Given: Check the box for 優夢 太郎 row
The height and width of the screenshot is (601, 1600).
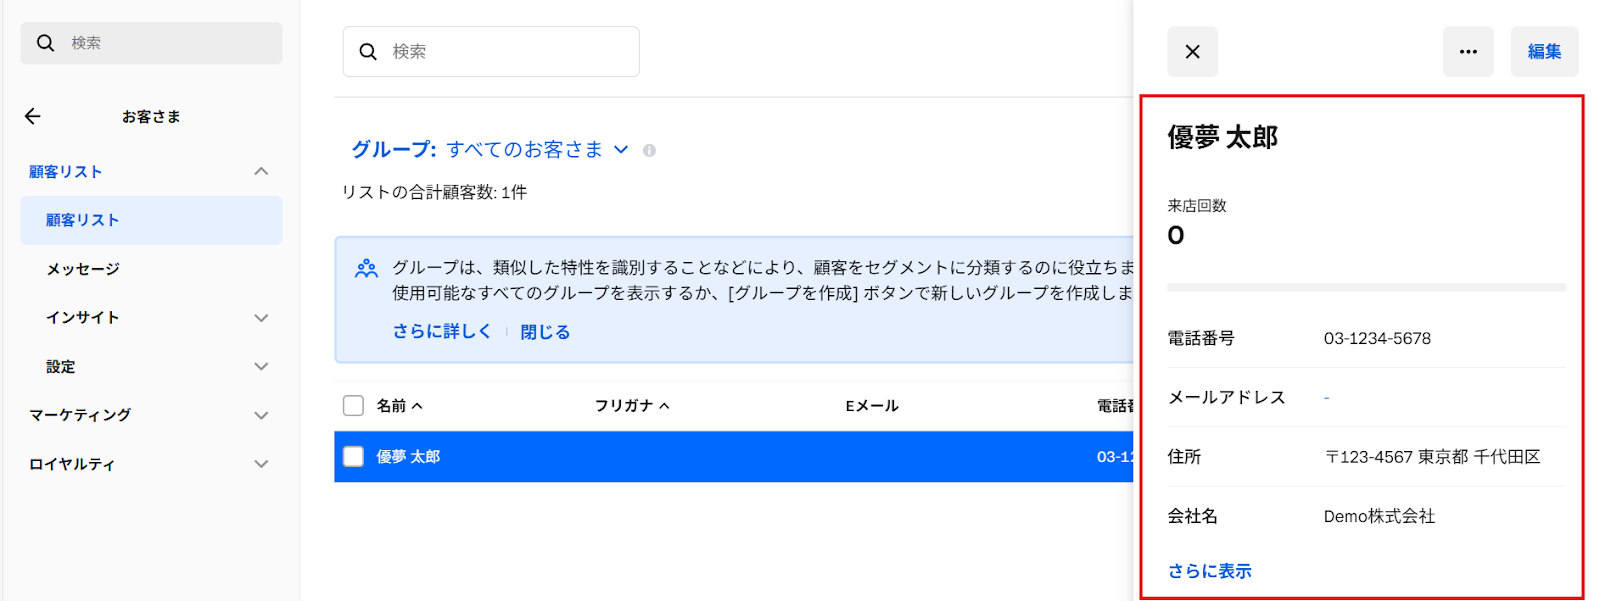Looking at the screenshot, I should (x=353, y=457).
